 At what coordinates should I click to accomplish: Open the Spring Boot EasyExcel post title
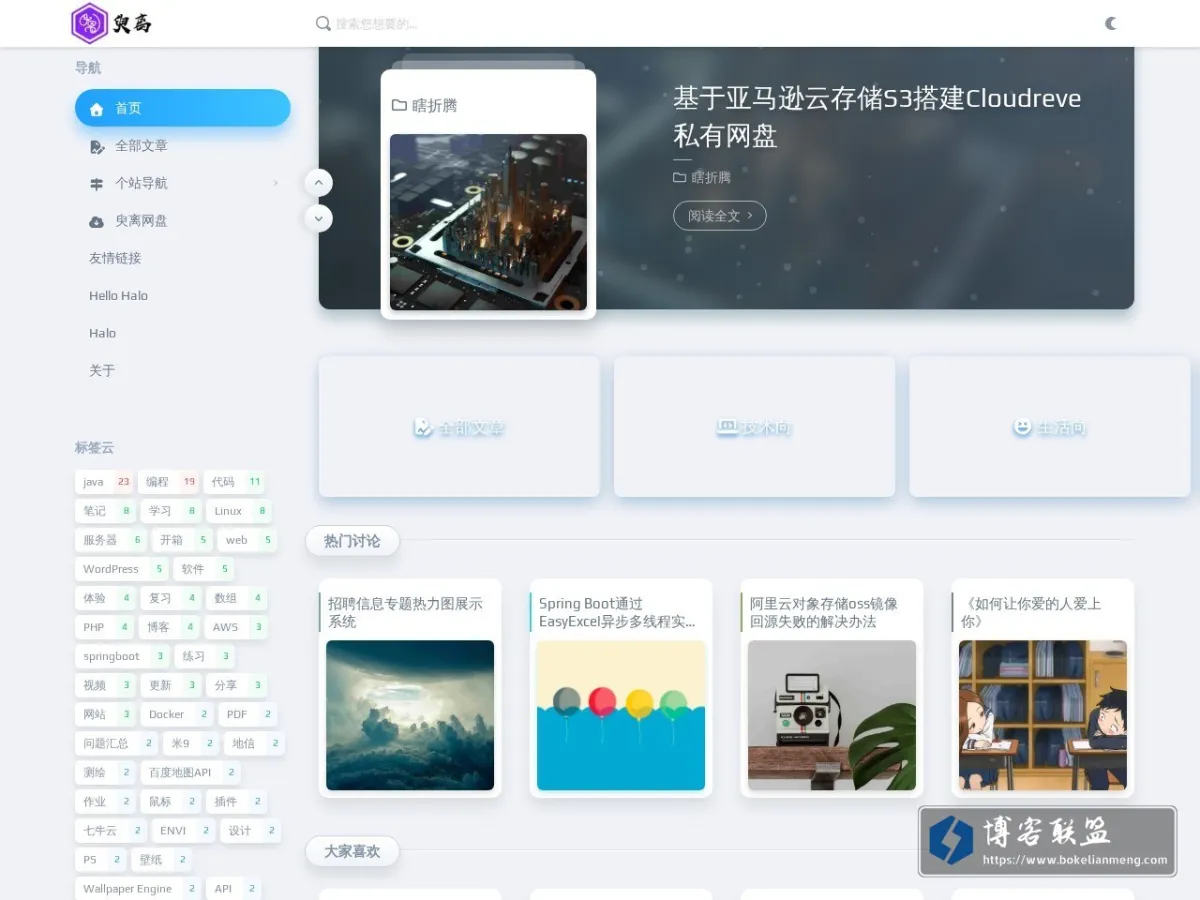coord(617,612)
